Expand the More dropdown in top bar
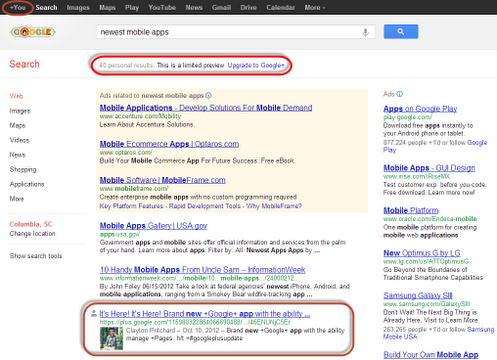The height and width of the screenshot is (360, 497). coord(315,7)
